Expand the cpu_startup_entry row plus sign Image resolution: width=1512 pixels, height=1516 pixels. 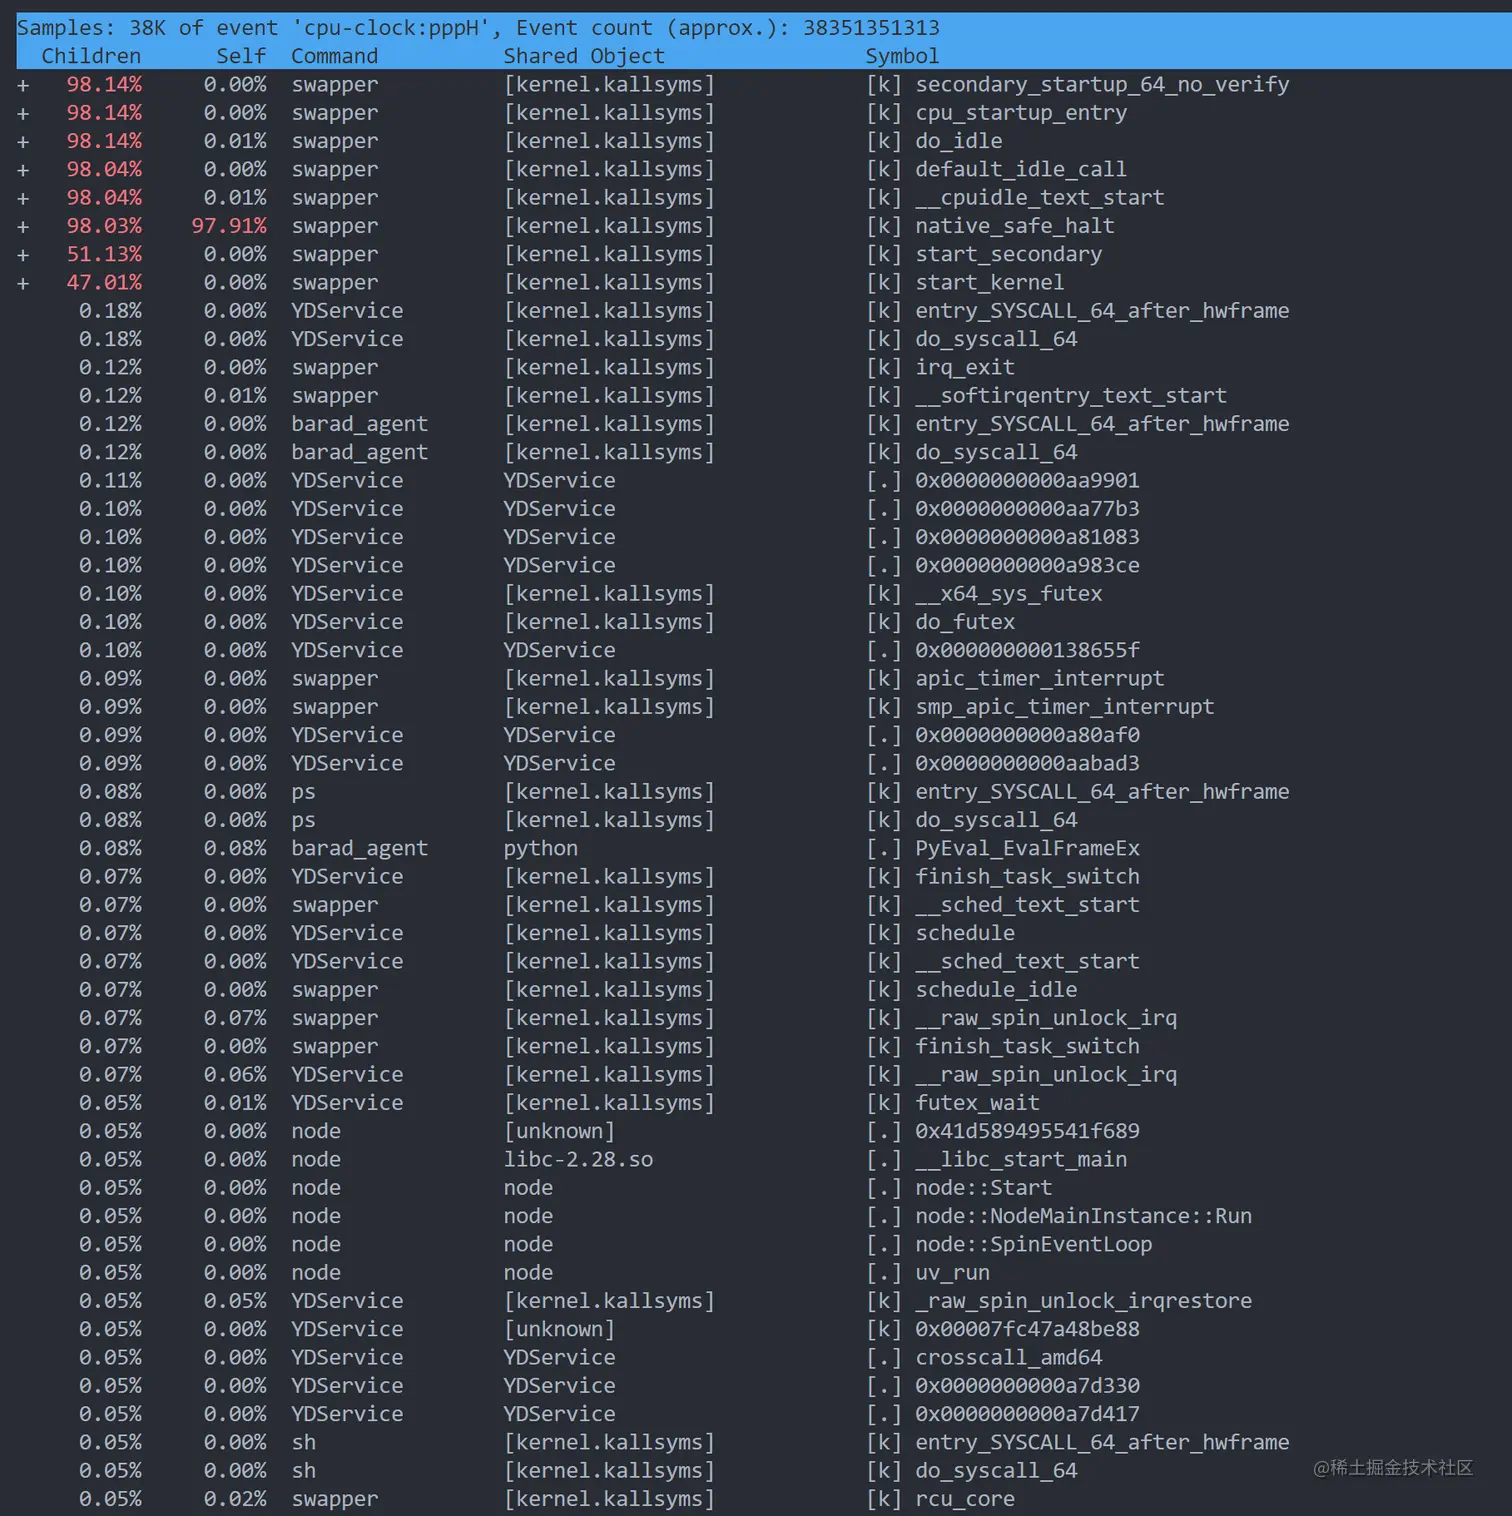[x=23, y=114]
